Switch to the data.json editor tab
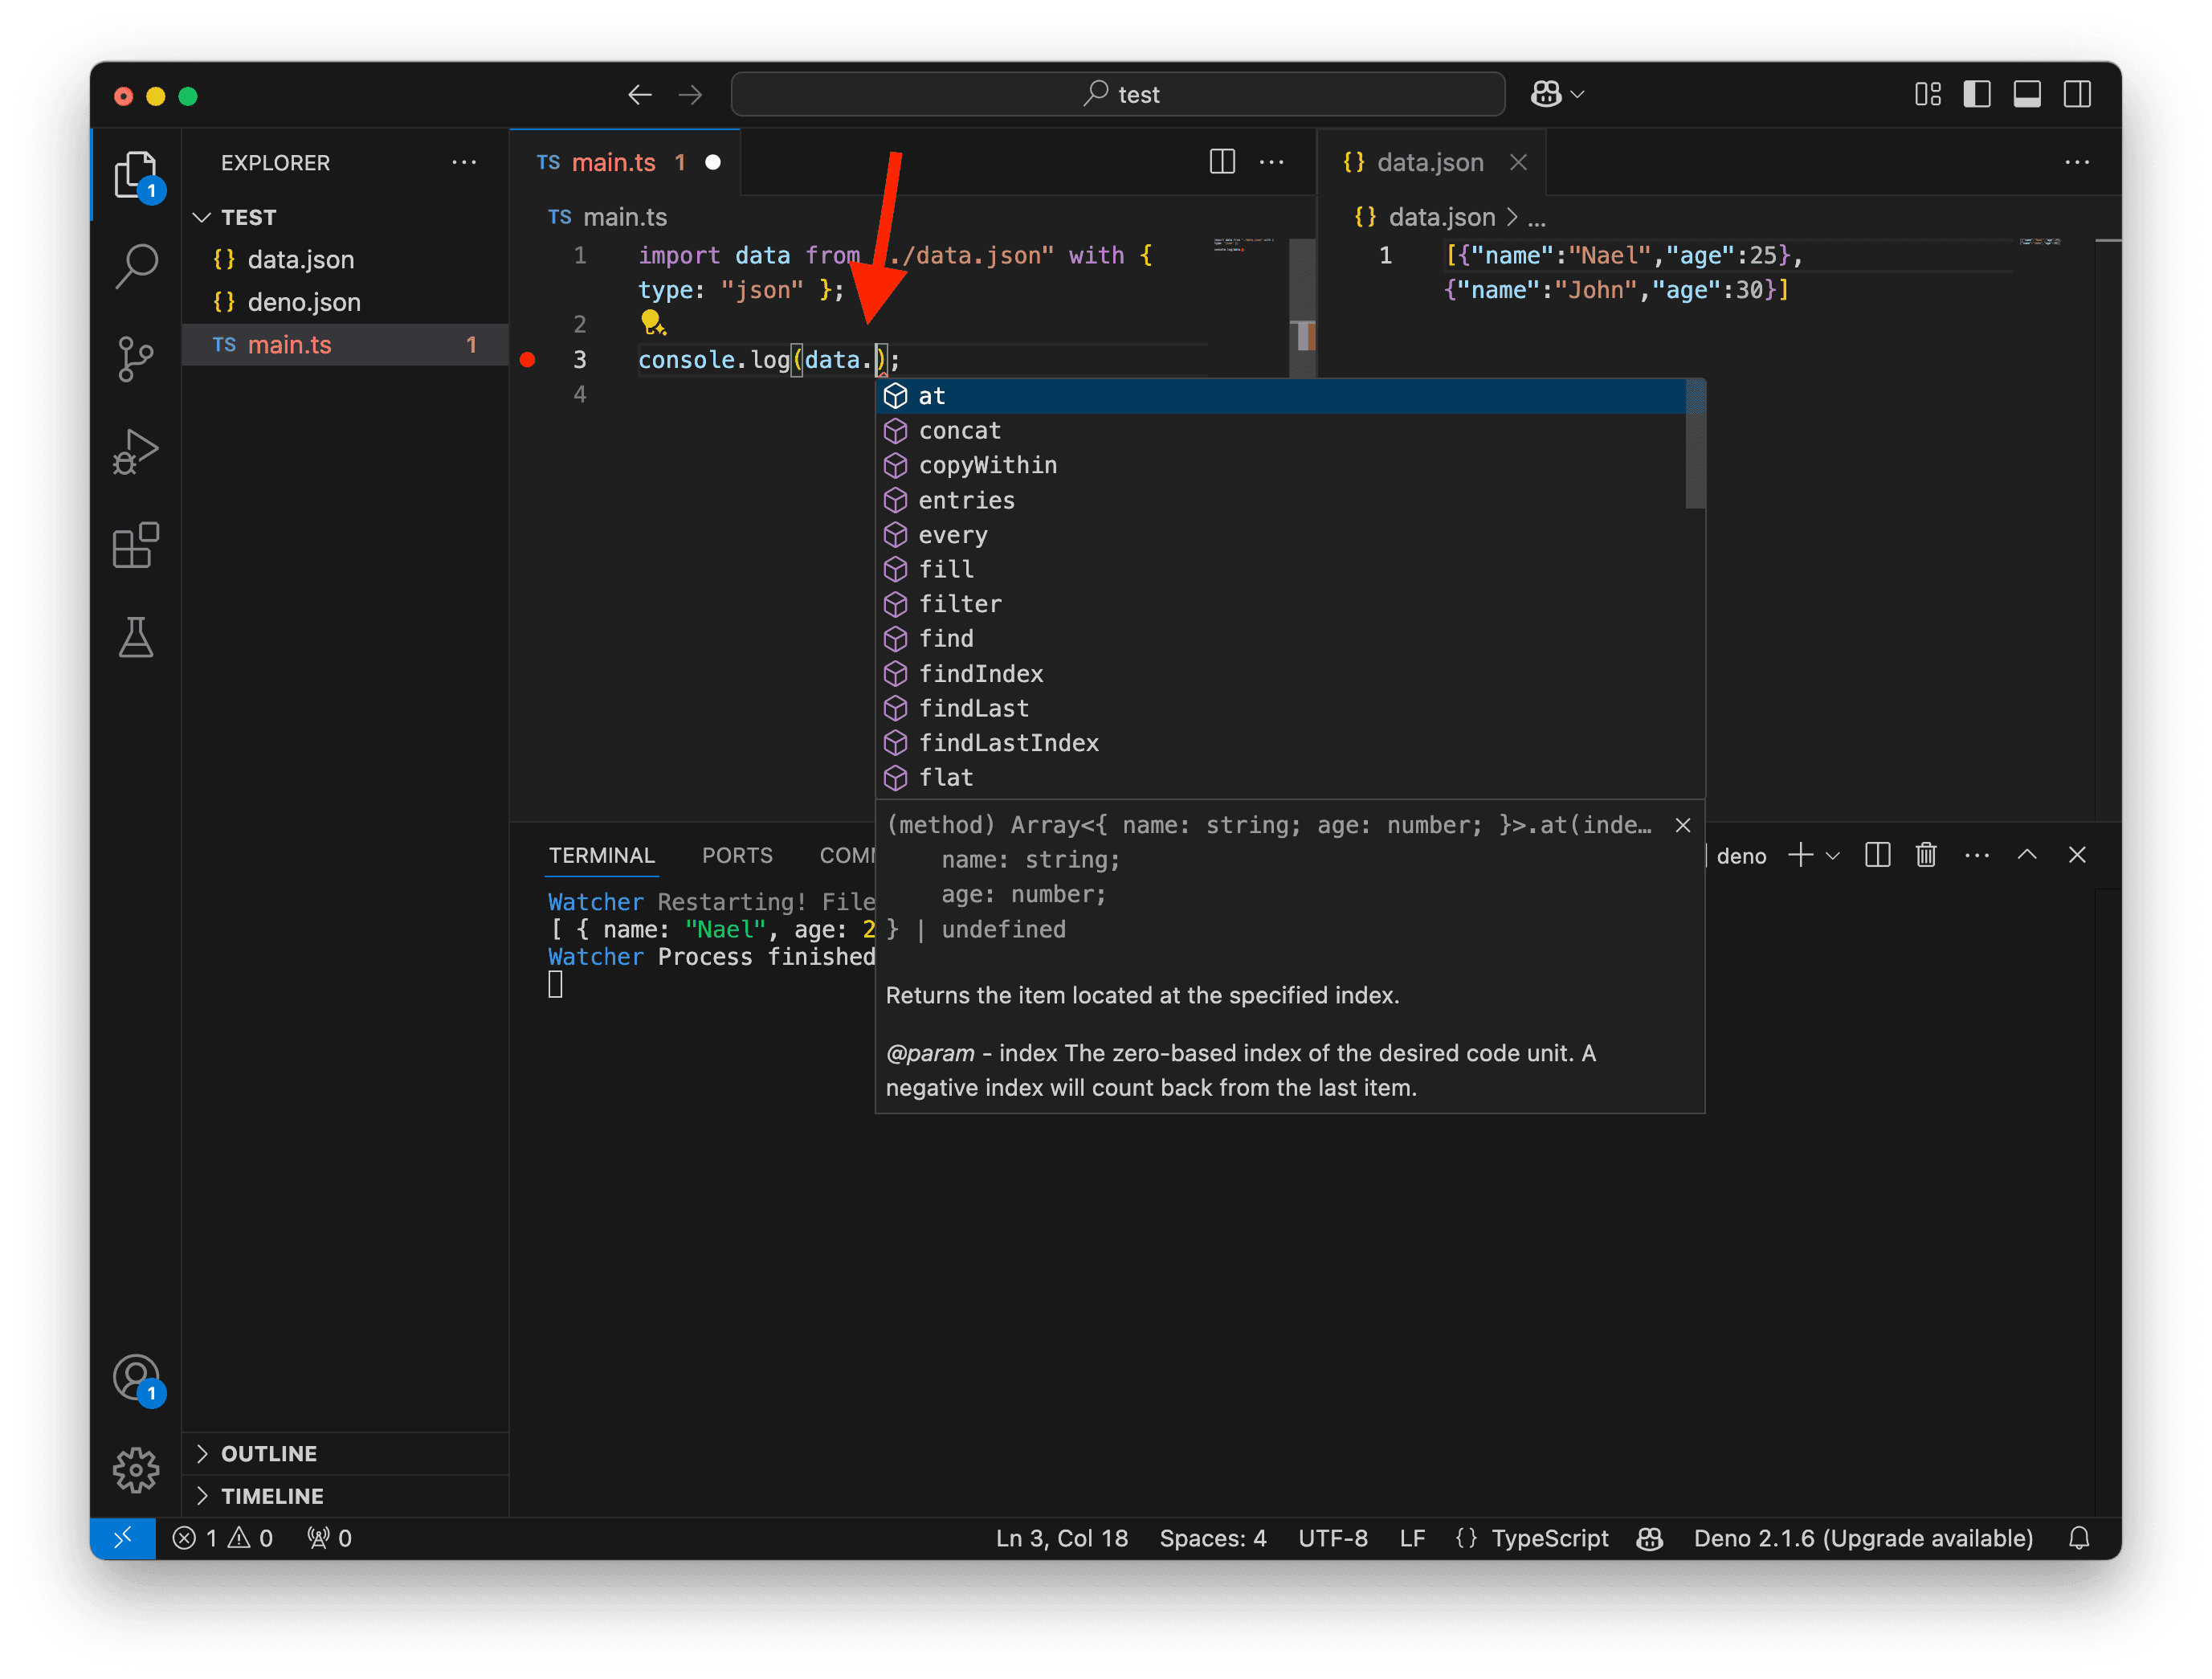 click(x=1430, y=162)
